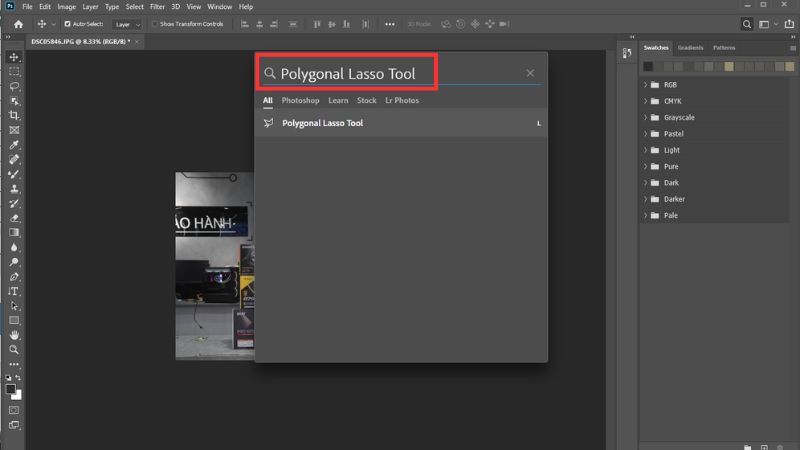This screenshot has width=800, height=450.
Task: Enable Show Transform Controls checkbox
Action: point(154,24)
